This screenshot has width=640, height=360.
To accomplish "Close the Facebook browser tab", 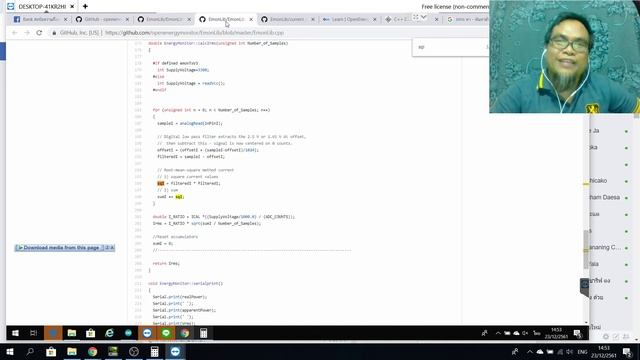I will 65,19.
